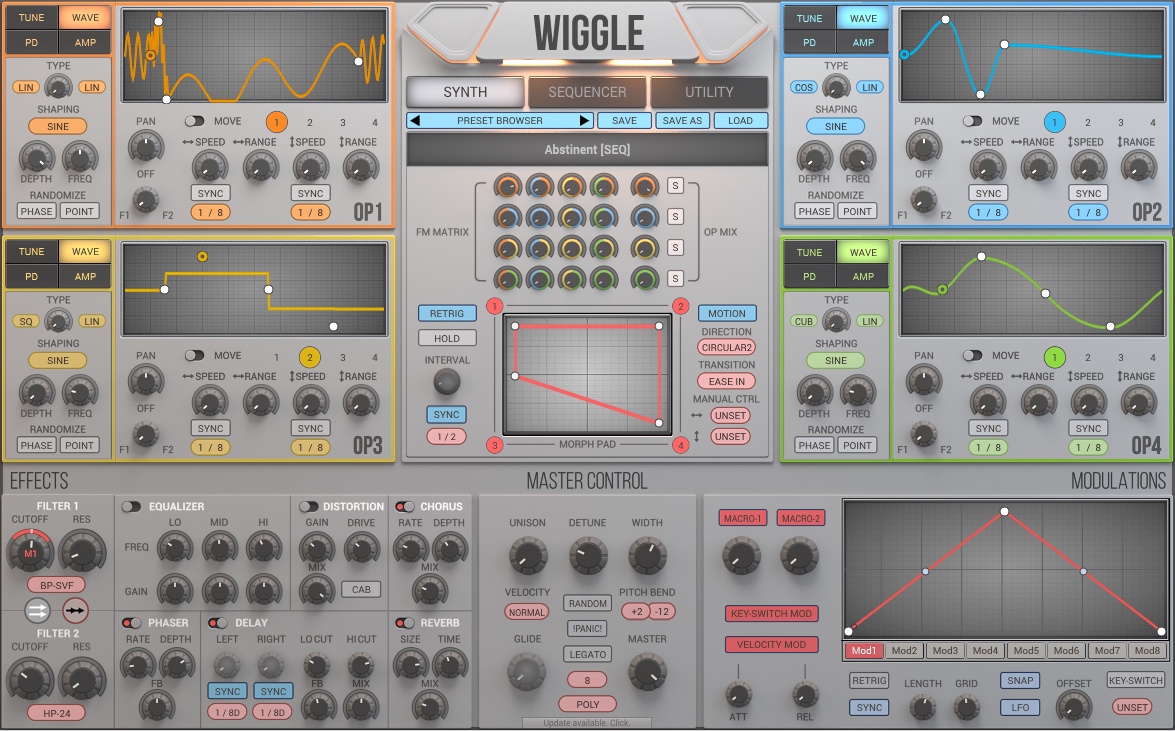Click OP1 randomize PHASE button
The image size is (1175, 731).
[x=37, y=211]
